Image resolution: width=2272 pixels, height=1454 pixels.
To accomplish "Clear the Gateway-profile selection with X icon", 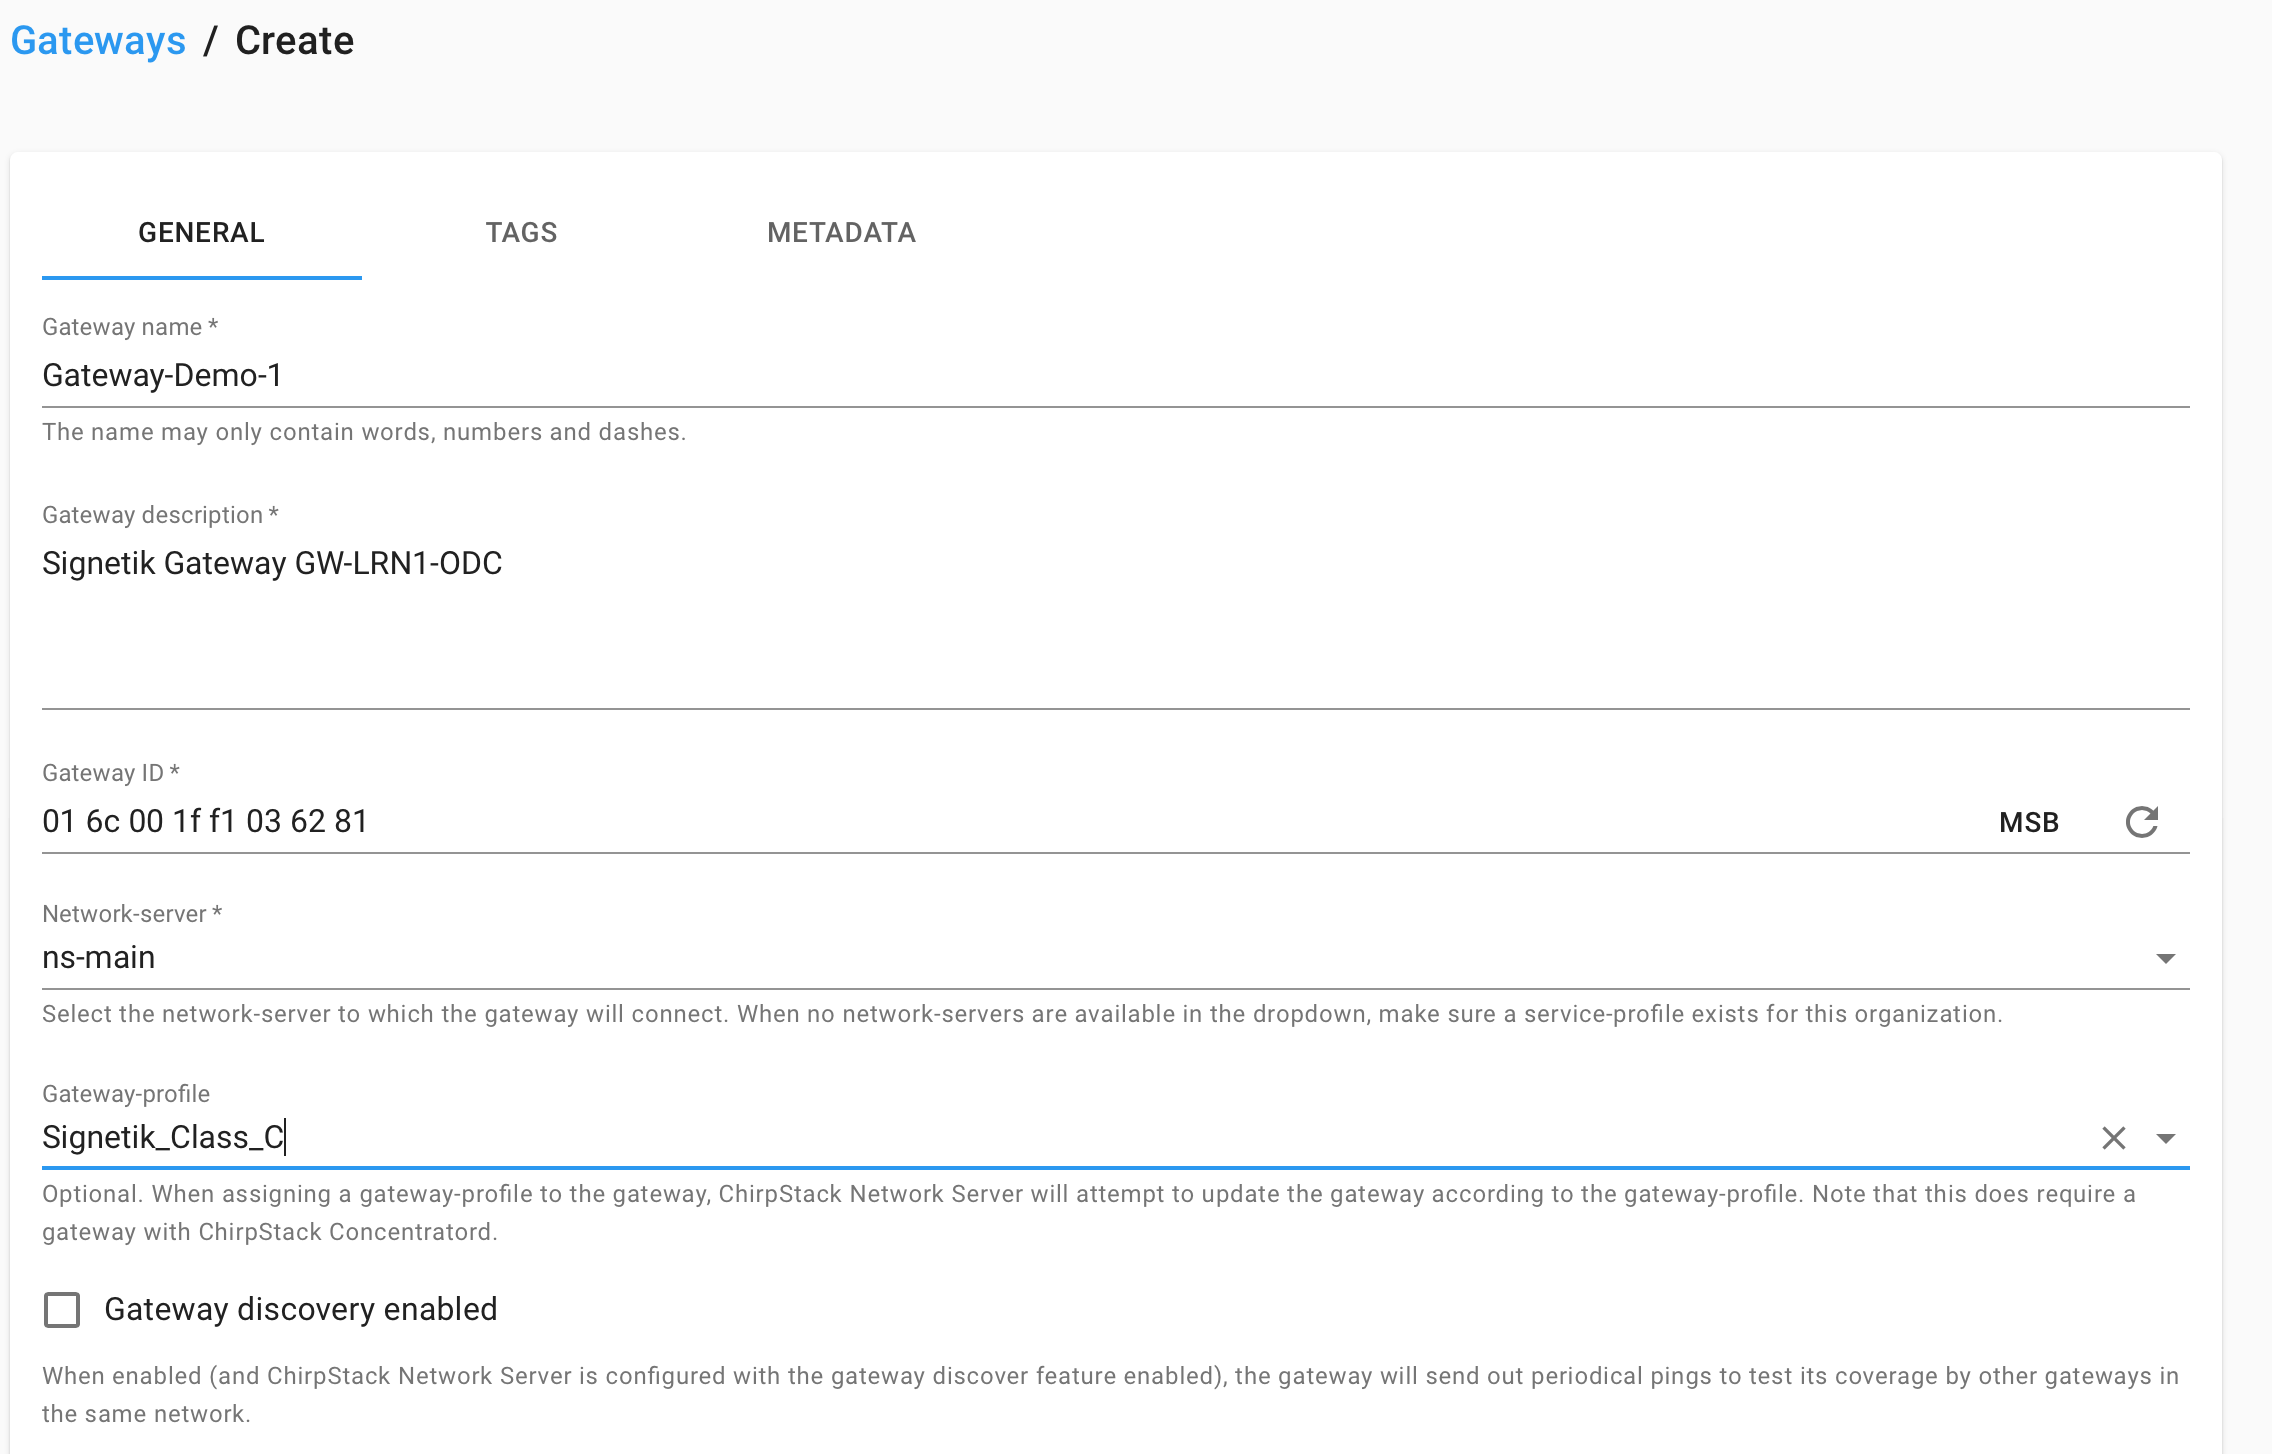I will (x=2113, y=1138).
